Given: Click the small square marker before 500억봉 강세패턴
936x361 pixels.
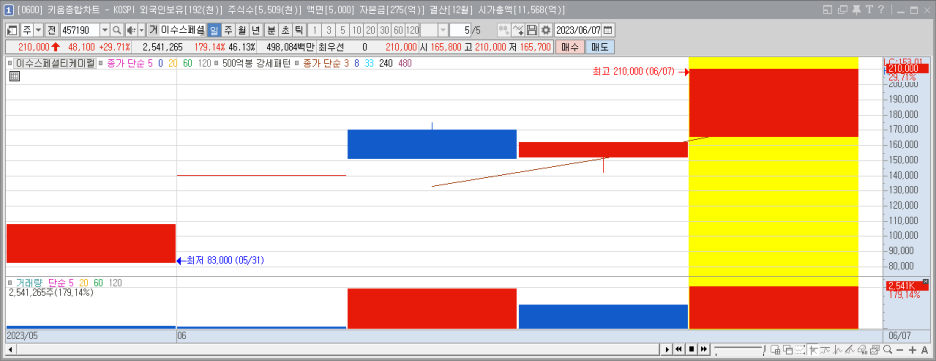Looking at the screenshot, I should [x=217, y=63].
